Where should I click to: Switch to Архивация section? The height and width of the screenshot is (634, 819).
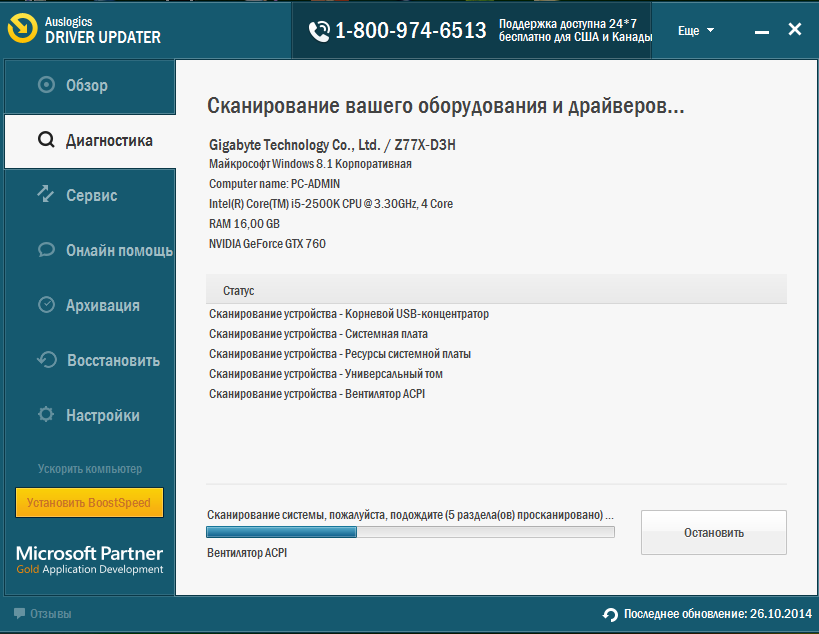tap(90, 306)
